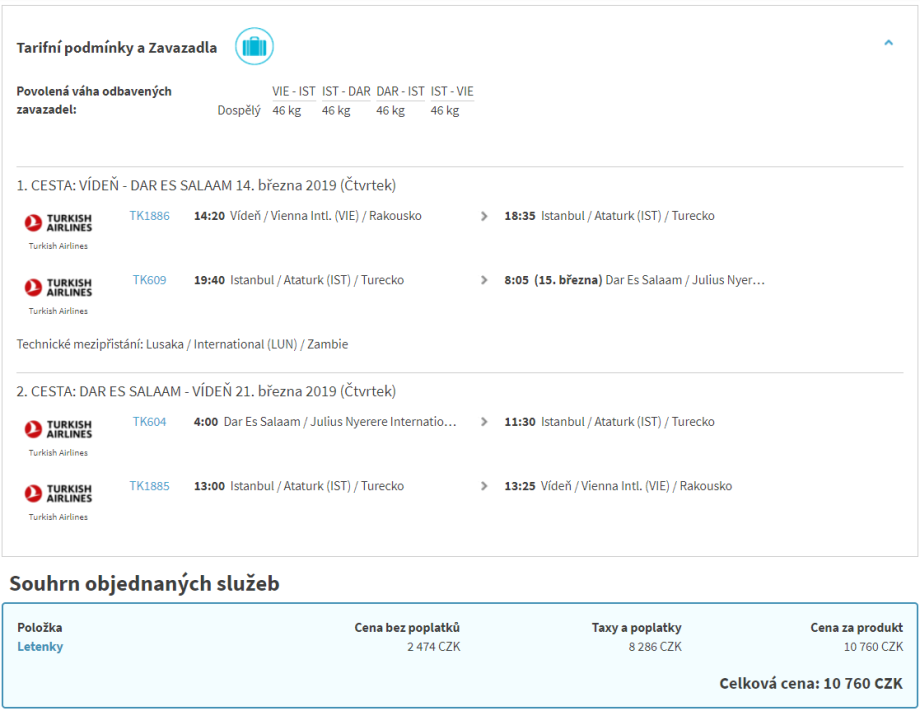Click arrow before Istanbul 11:30 arrival
This screenshot has width=920, height=711.
point(484,422)
